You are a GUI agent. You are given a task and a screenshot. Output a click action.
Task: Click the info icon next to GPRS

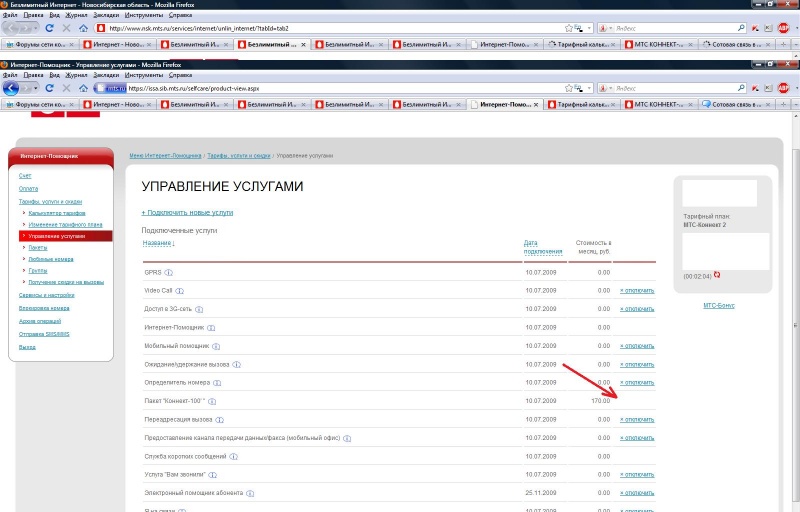169,272
